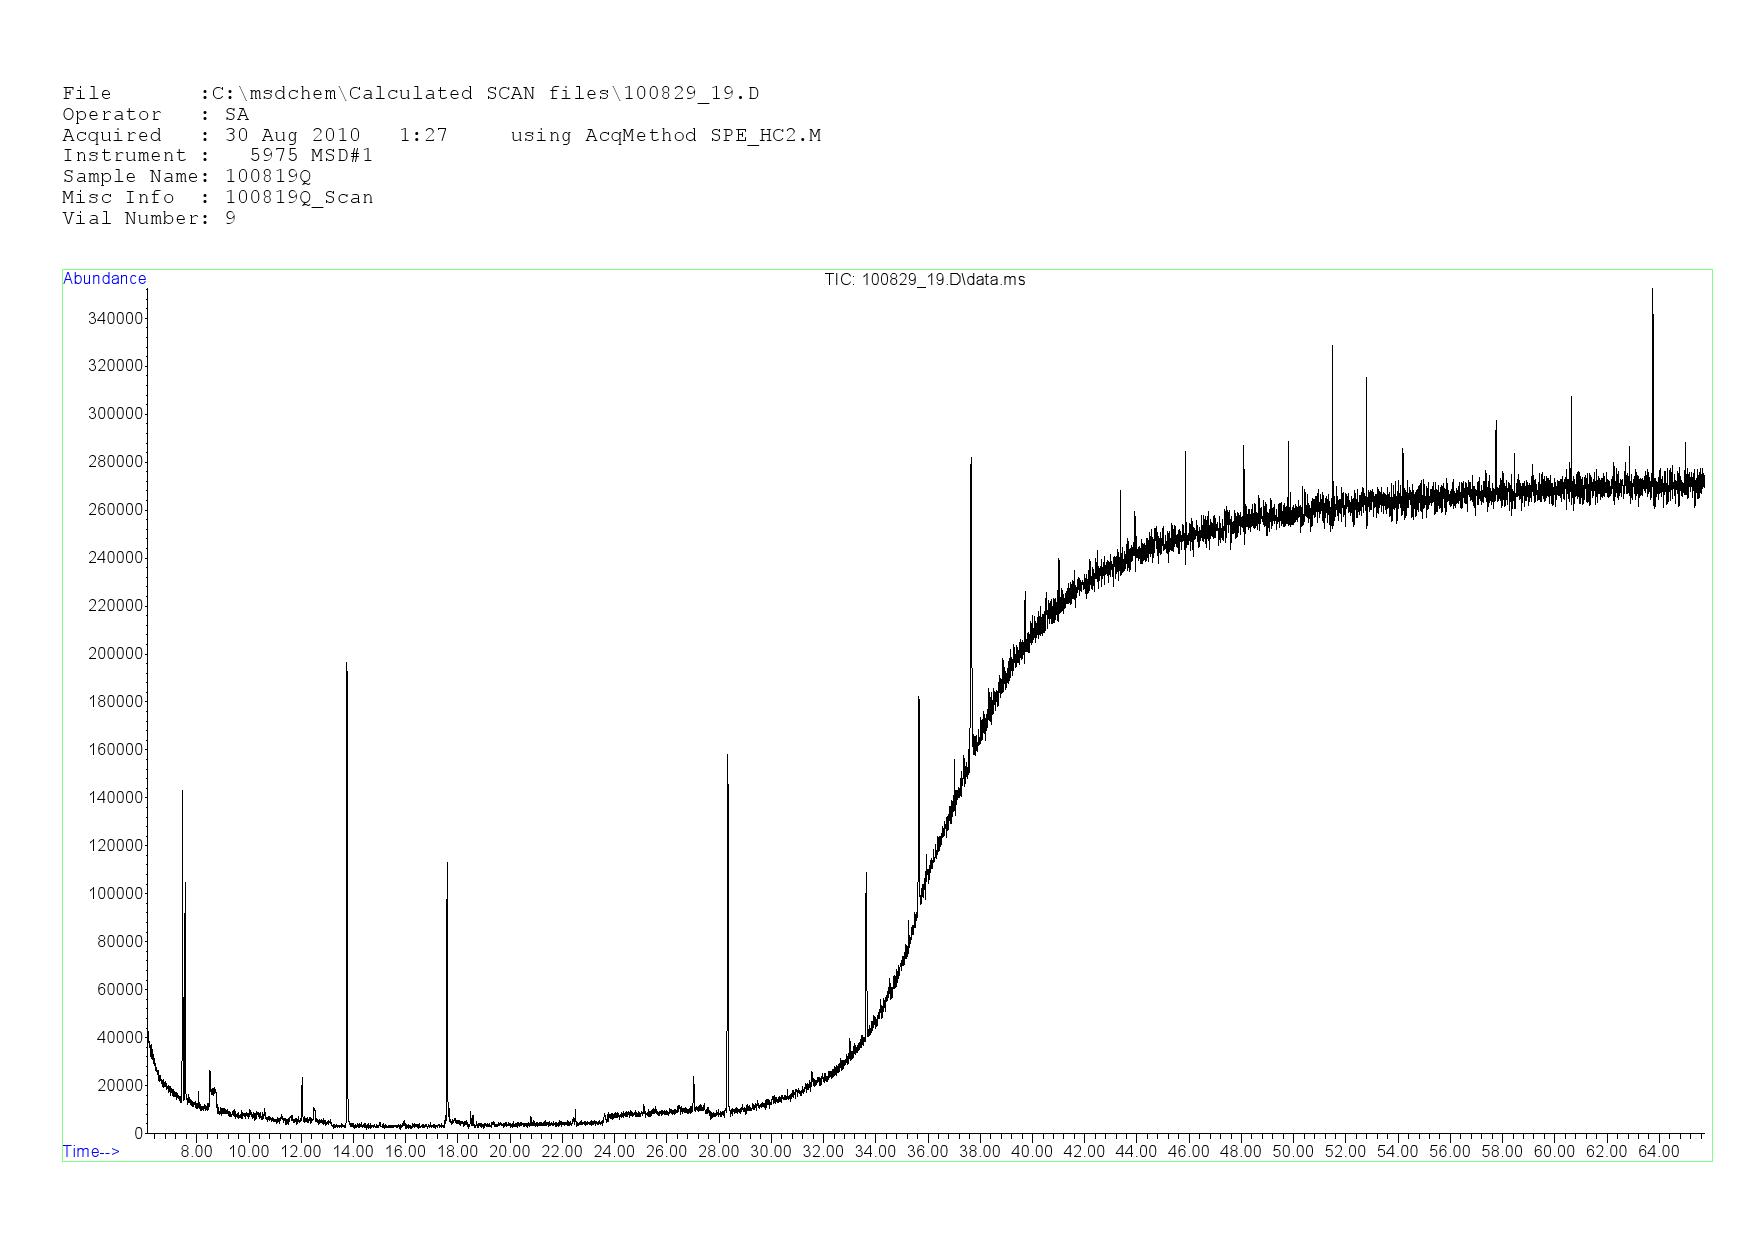Click the Abundance axis label
The width and height of the screenshot is (1754, 1240).
coord(104,279)
